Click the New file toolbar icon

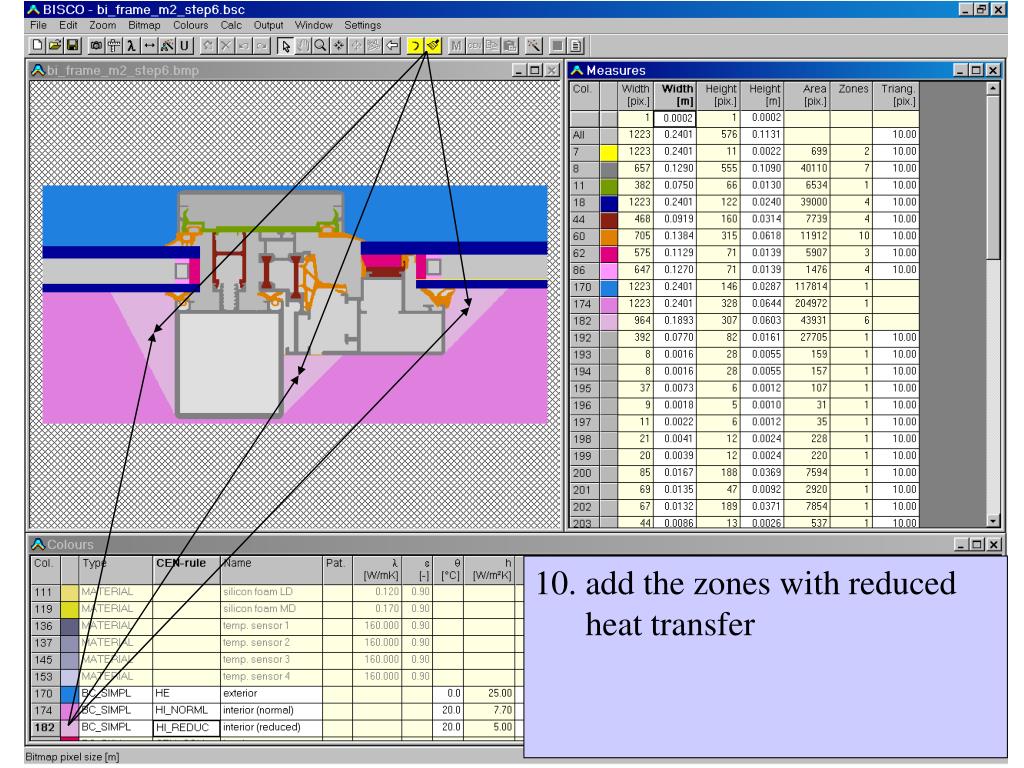coord(37,46)
